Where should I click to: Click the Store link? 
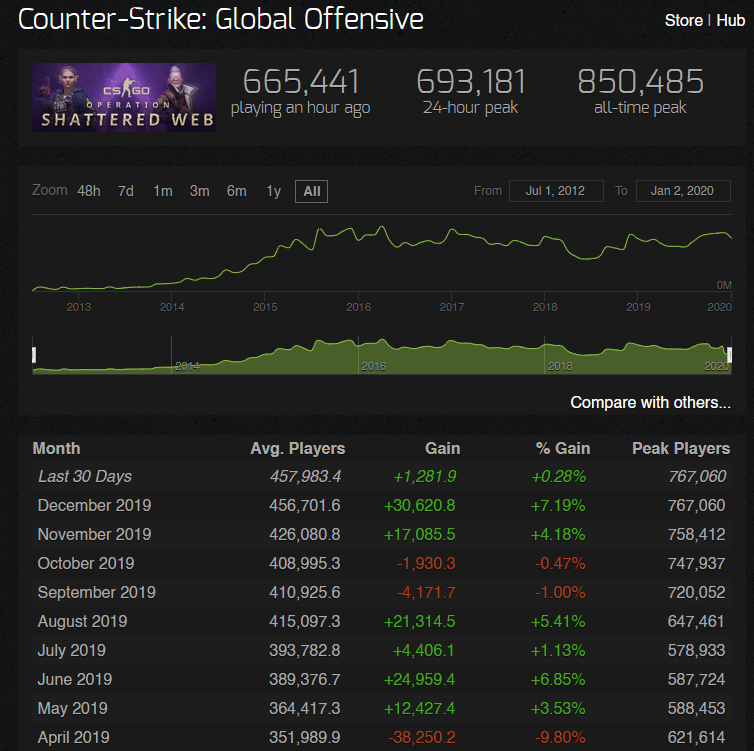[683, 21]
